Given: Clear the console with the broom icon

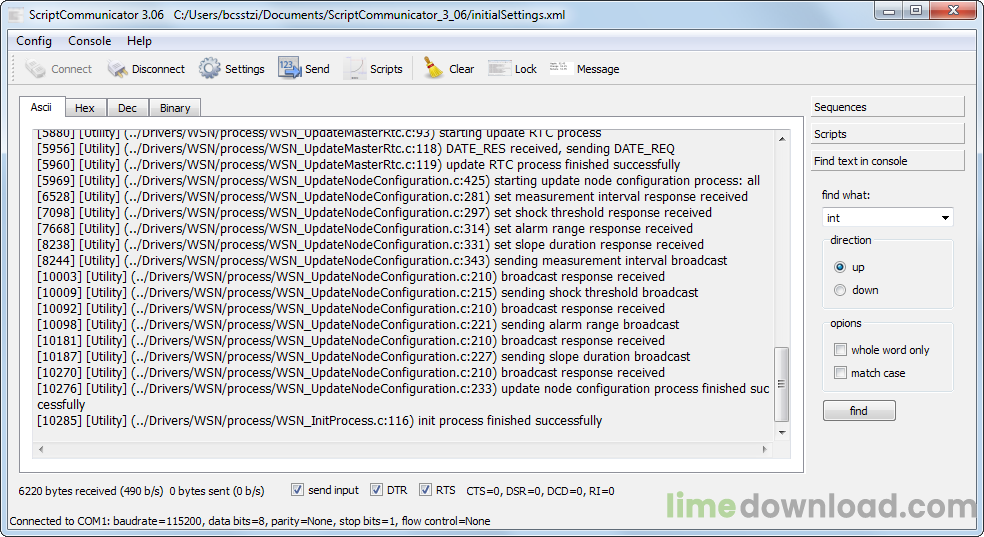Looking at the screenshot, I should point(433,69).
